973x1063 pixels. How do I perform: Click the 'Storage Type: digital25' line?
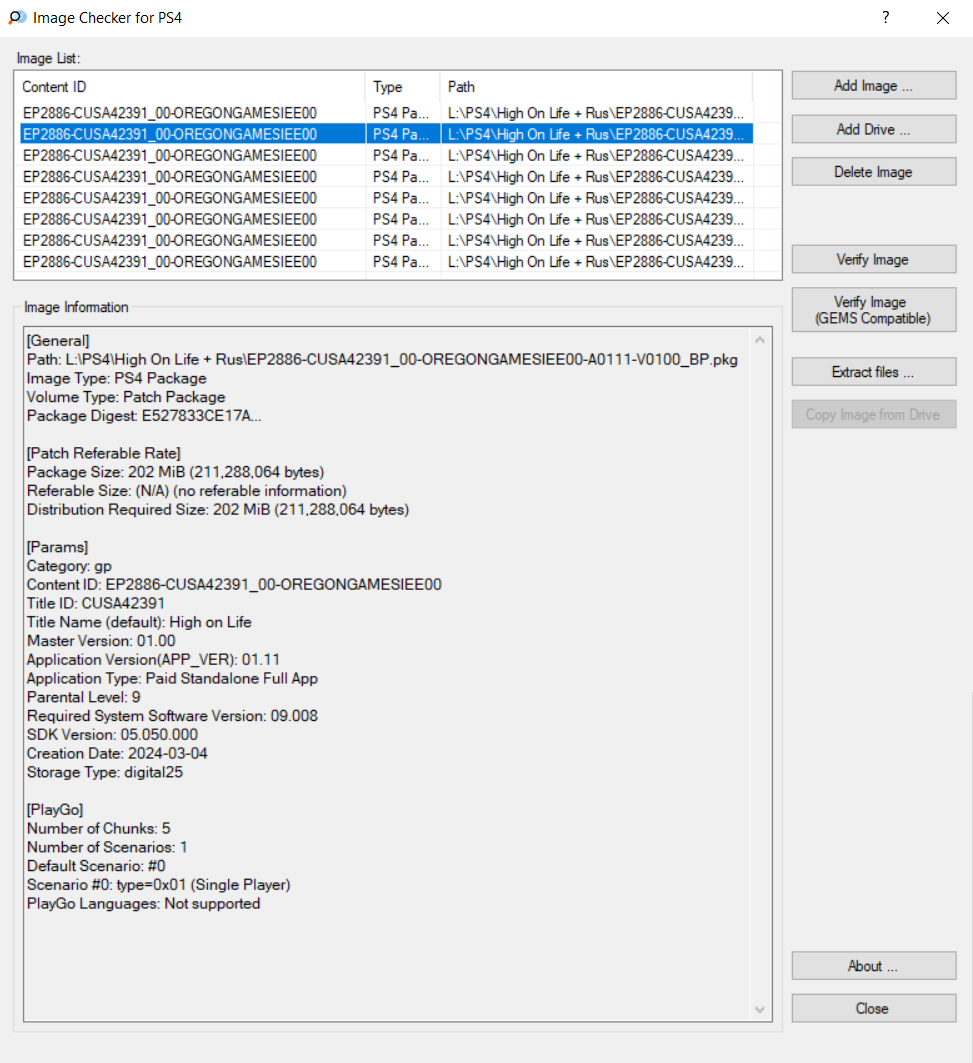coord(105,772)
